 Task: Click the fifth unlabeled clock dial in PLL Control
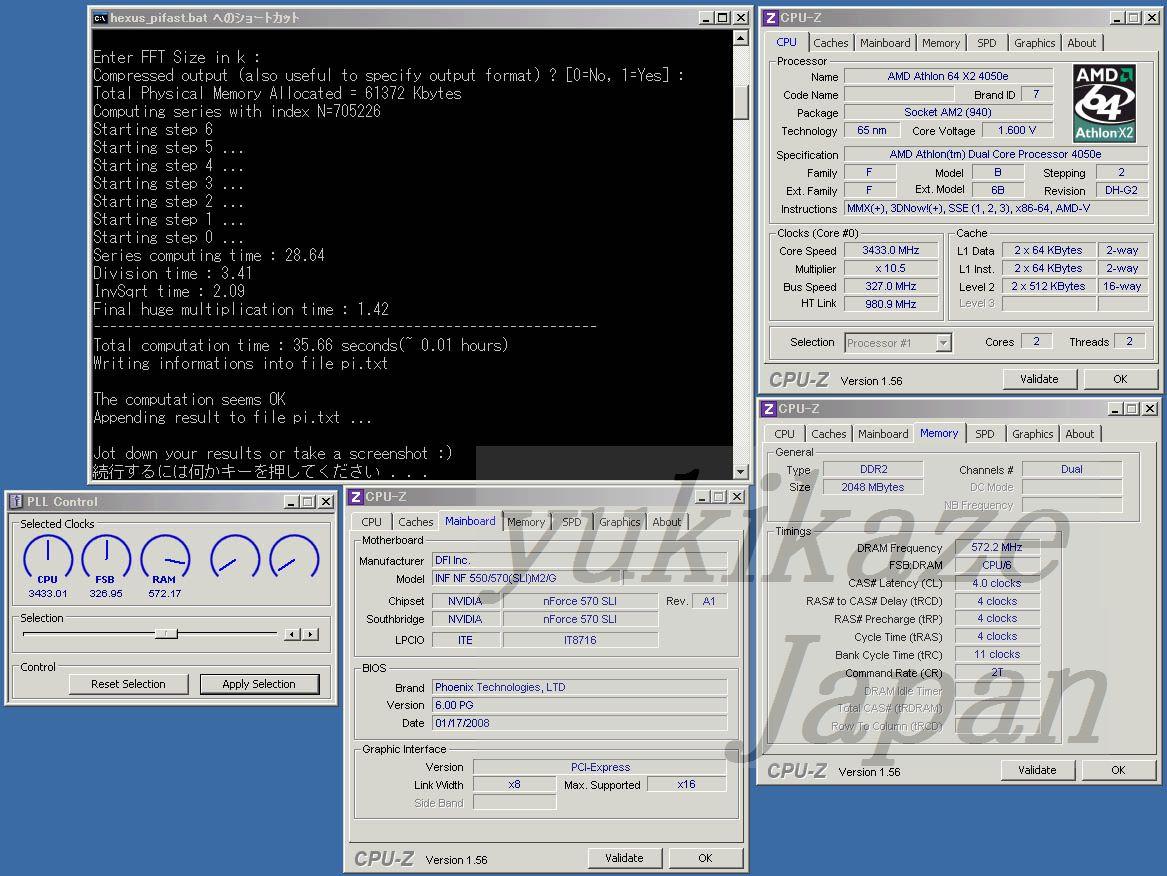(x=294, y=557)
